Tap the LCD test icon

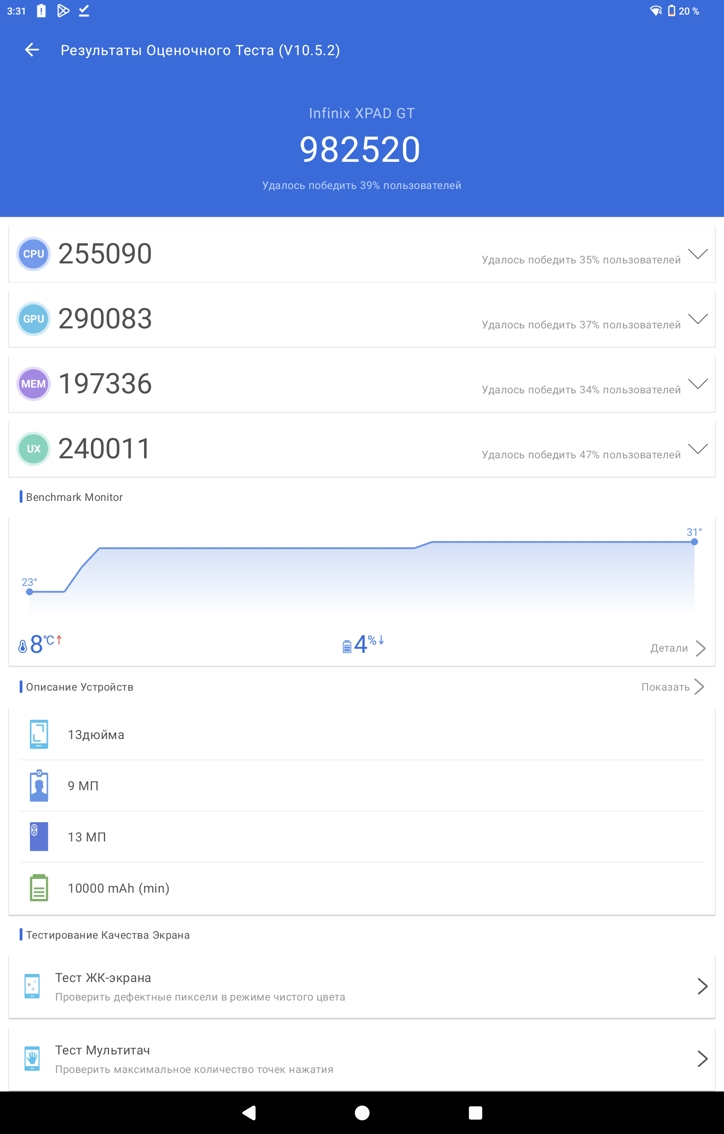click(32, 986)
